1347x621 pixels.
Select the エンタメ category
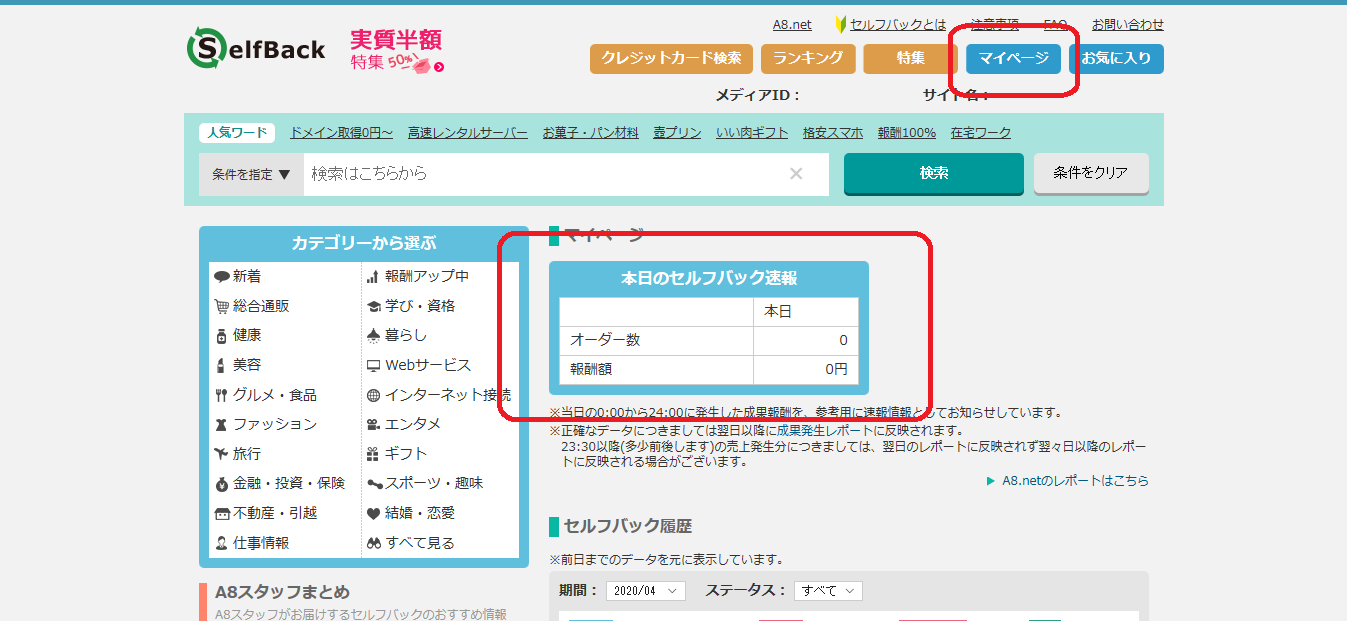coord(404,424)
